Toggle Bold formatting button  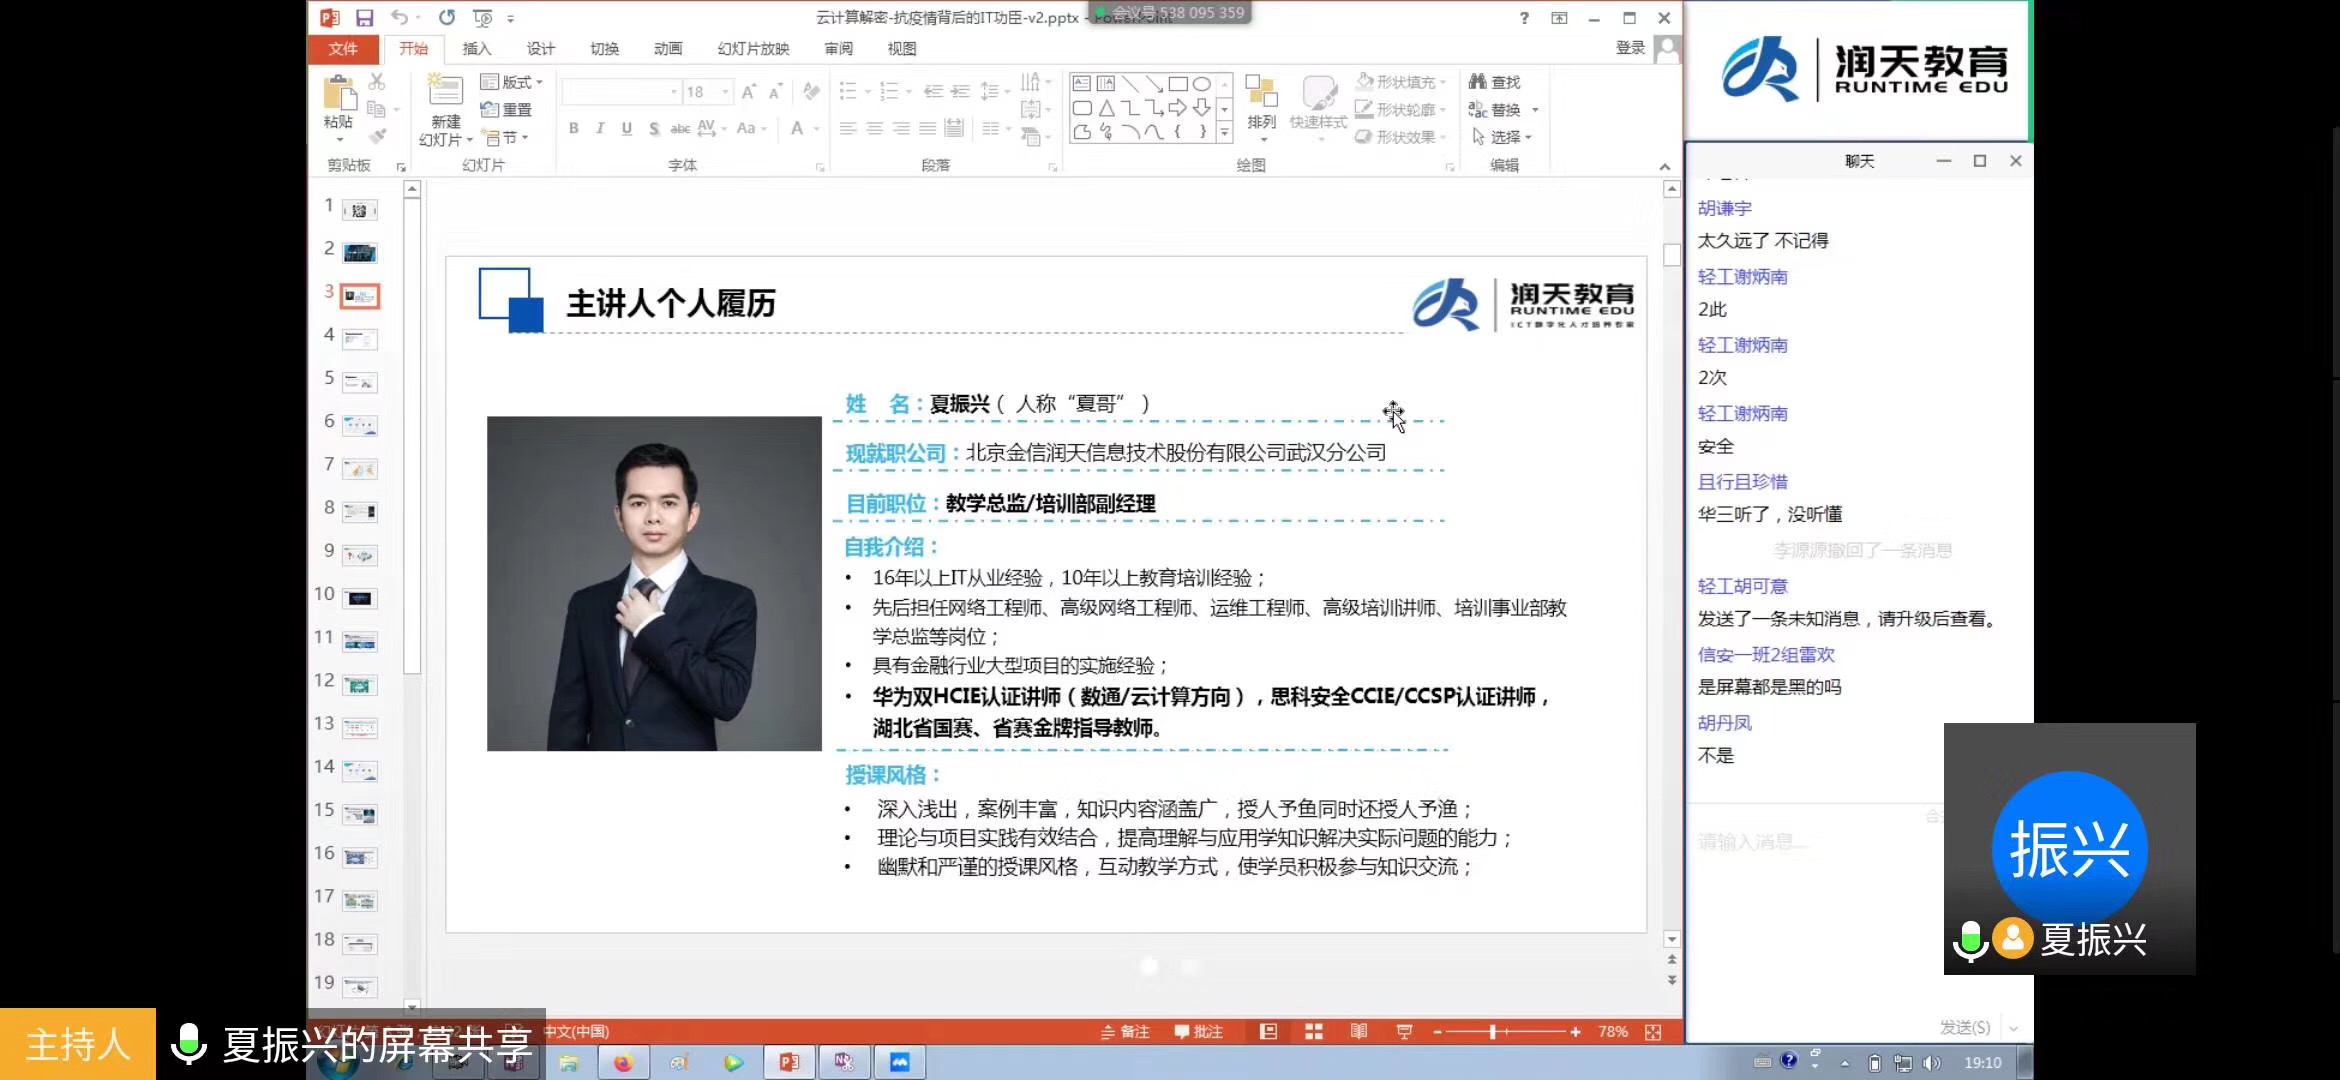pos(574,128)
